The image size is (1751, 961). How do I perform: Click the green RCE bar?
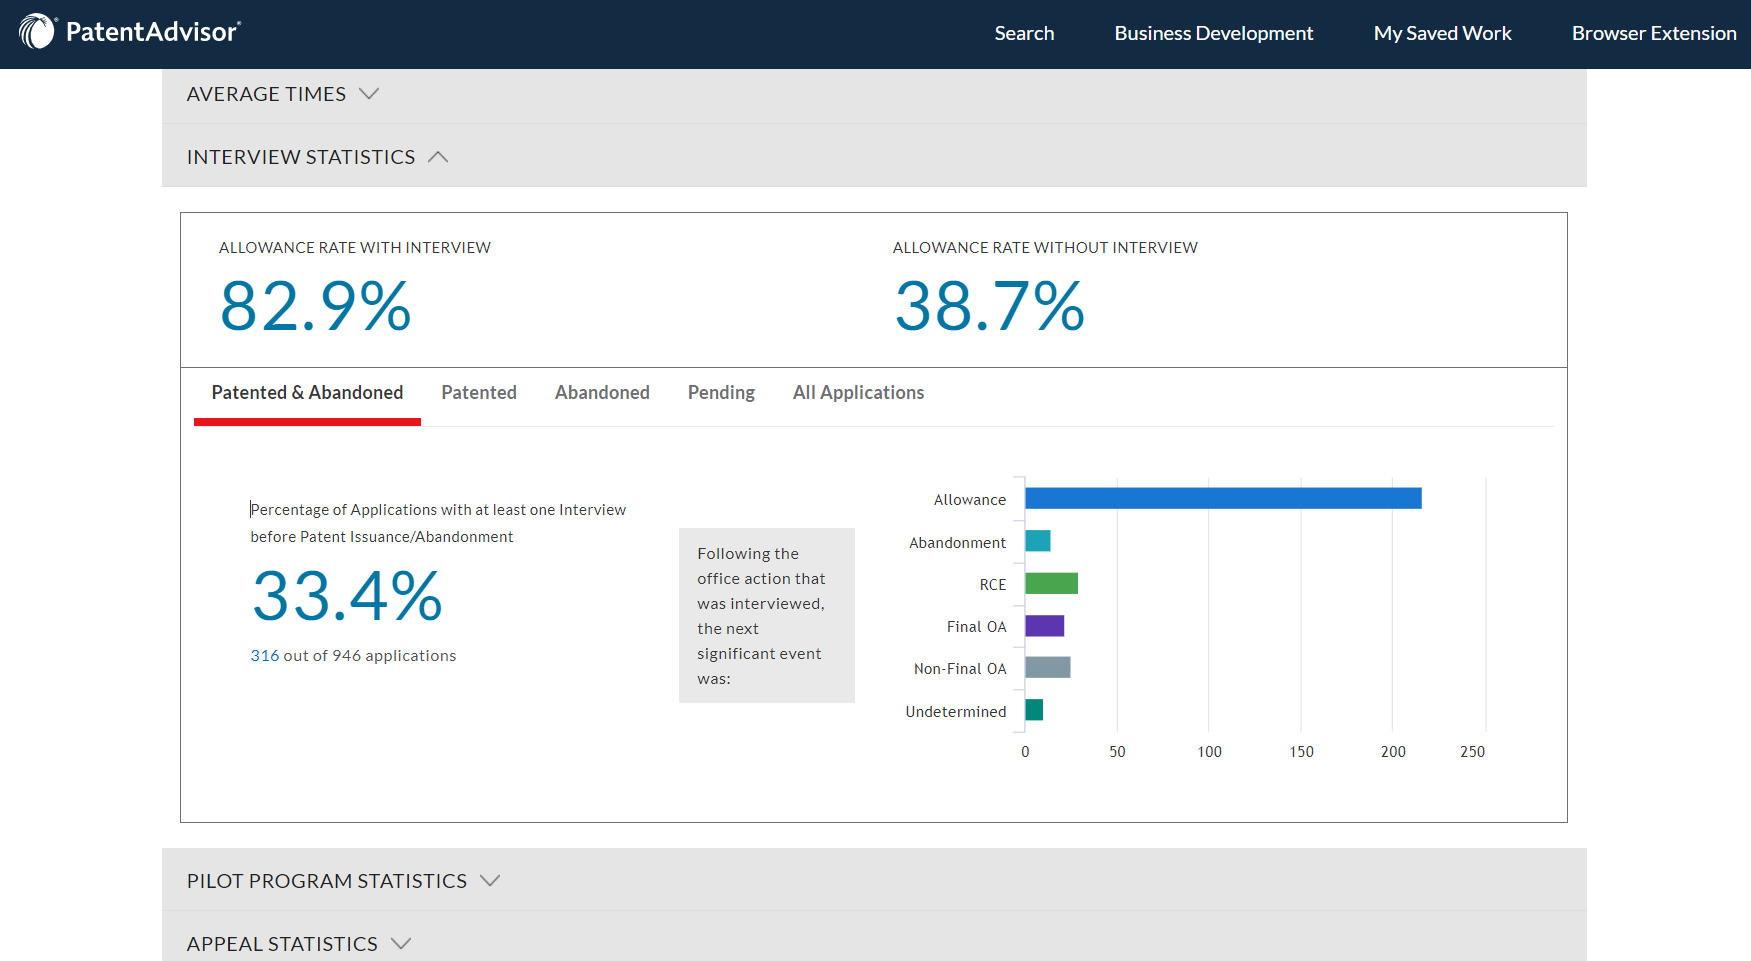[x=1051, y=583]
